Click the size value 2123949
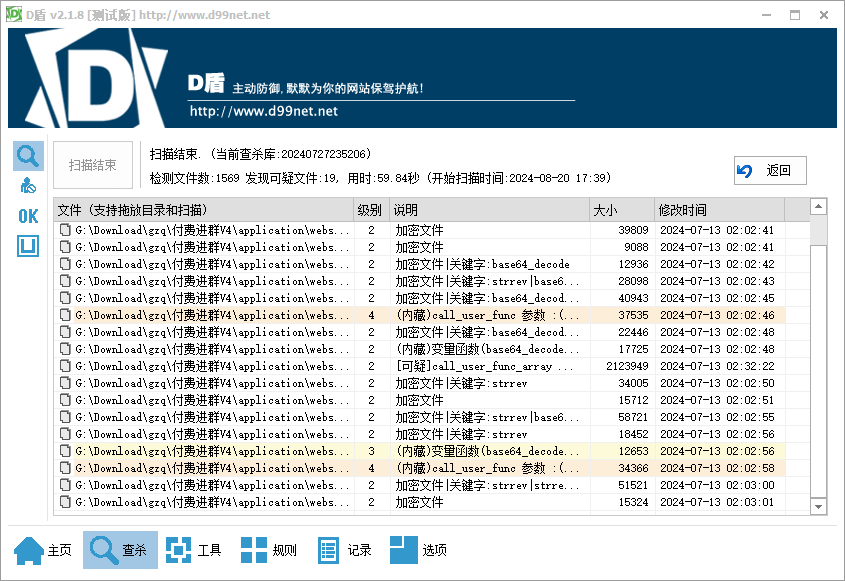Viewport: 845px width, 581px height. [x=627, y=366]
